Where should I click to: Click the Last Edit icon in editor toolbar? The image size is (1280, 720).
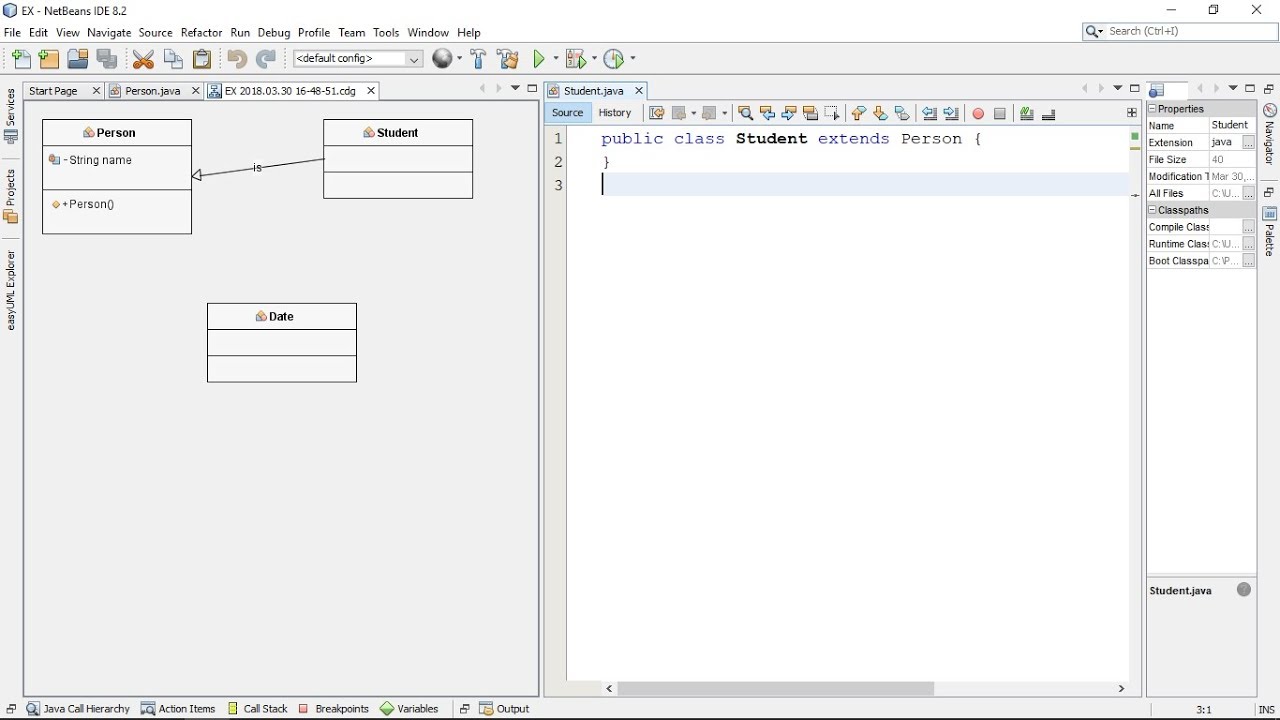(656, 114)
